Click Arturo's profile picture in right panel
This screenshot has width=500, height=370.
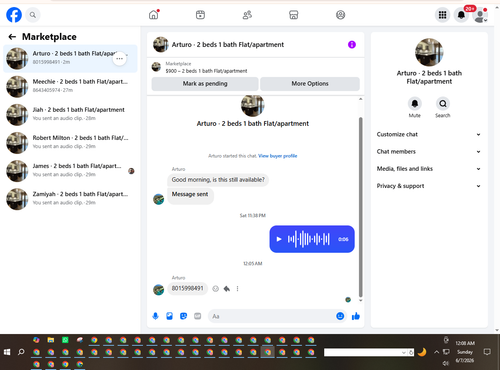click(x=429, y=52)
